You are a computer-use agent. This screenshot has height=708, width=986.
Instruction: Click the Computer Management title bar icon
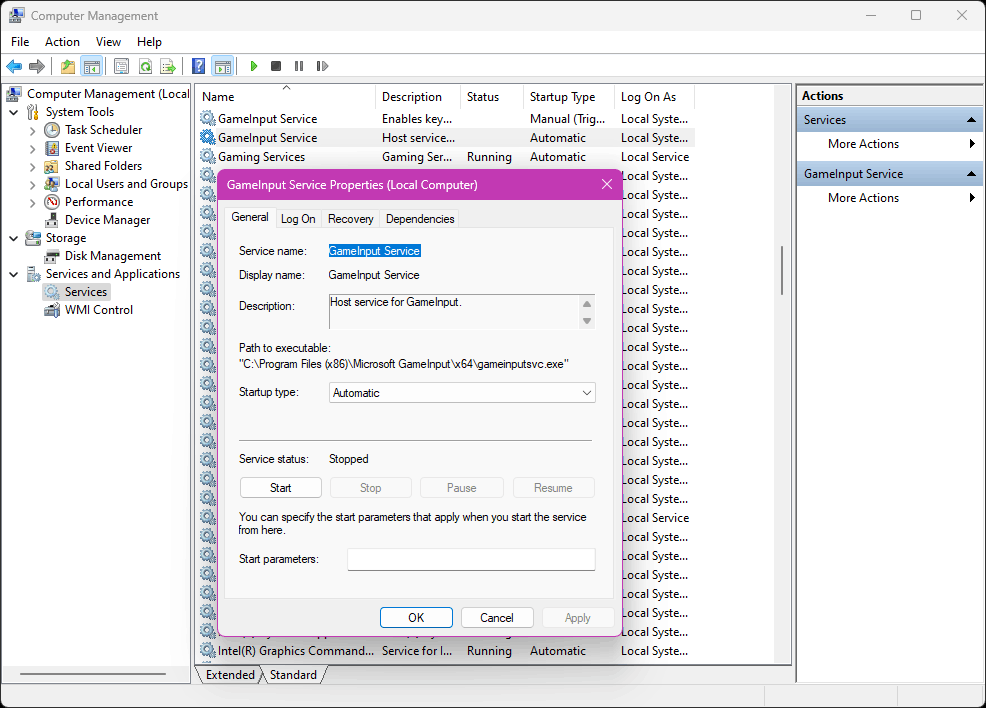click(x=16, y=15)
